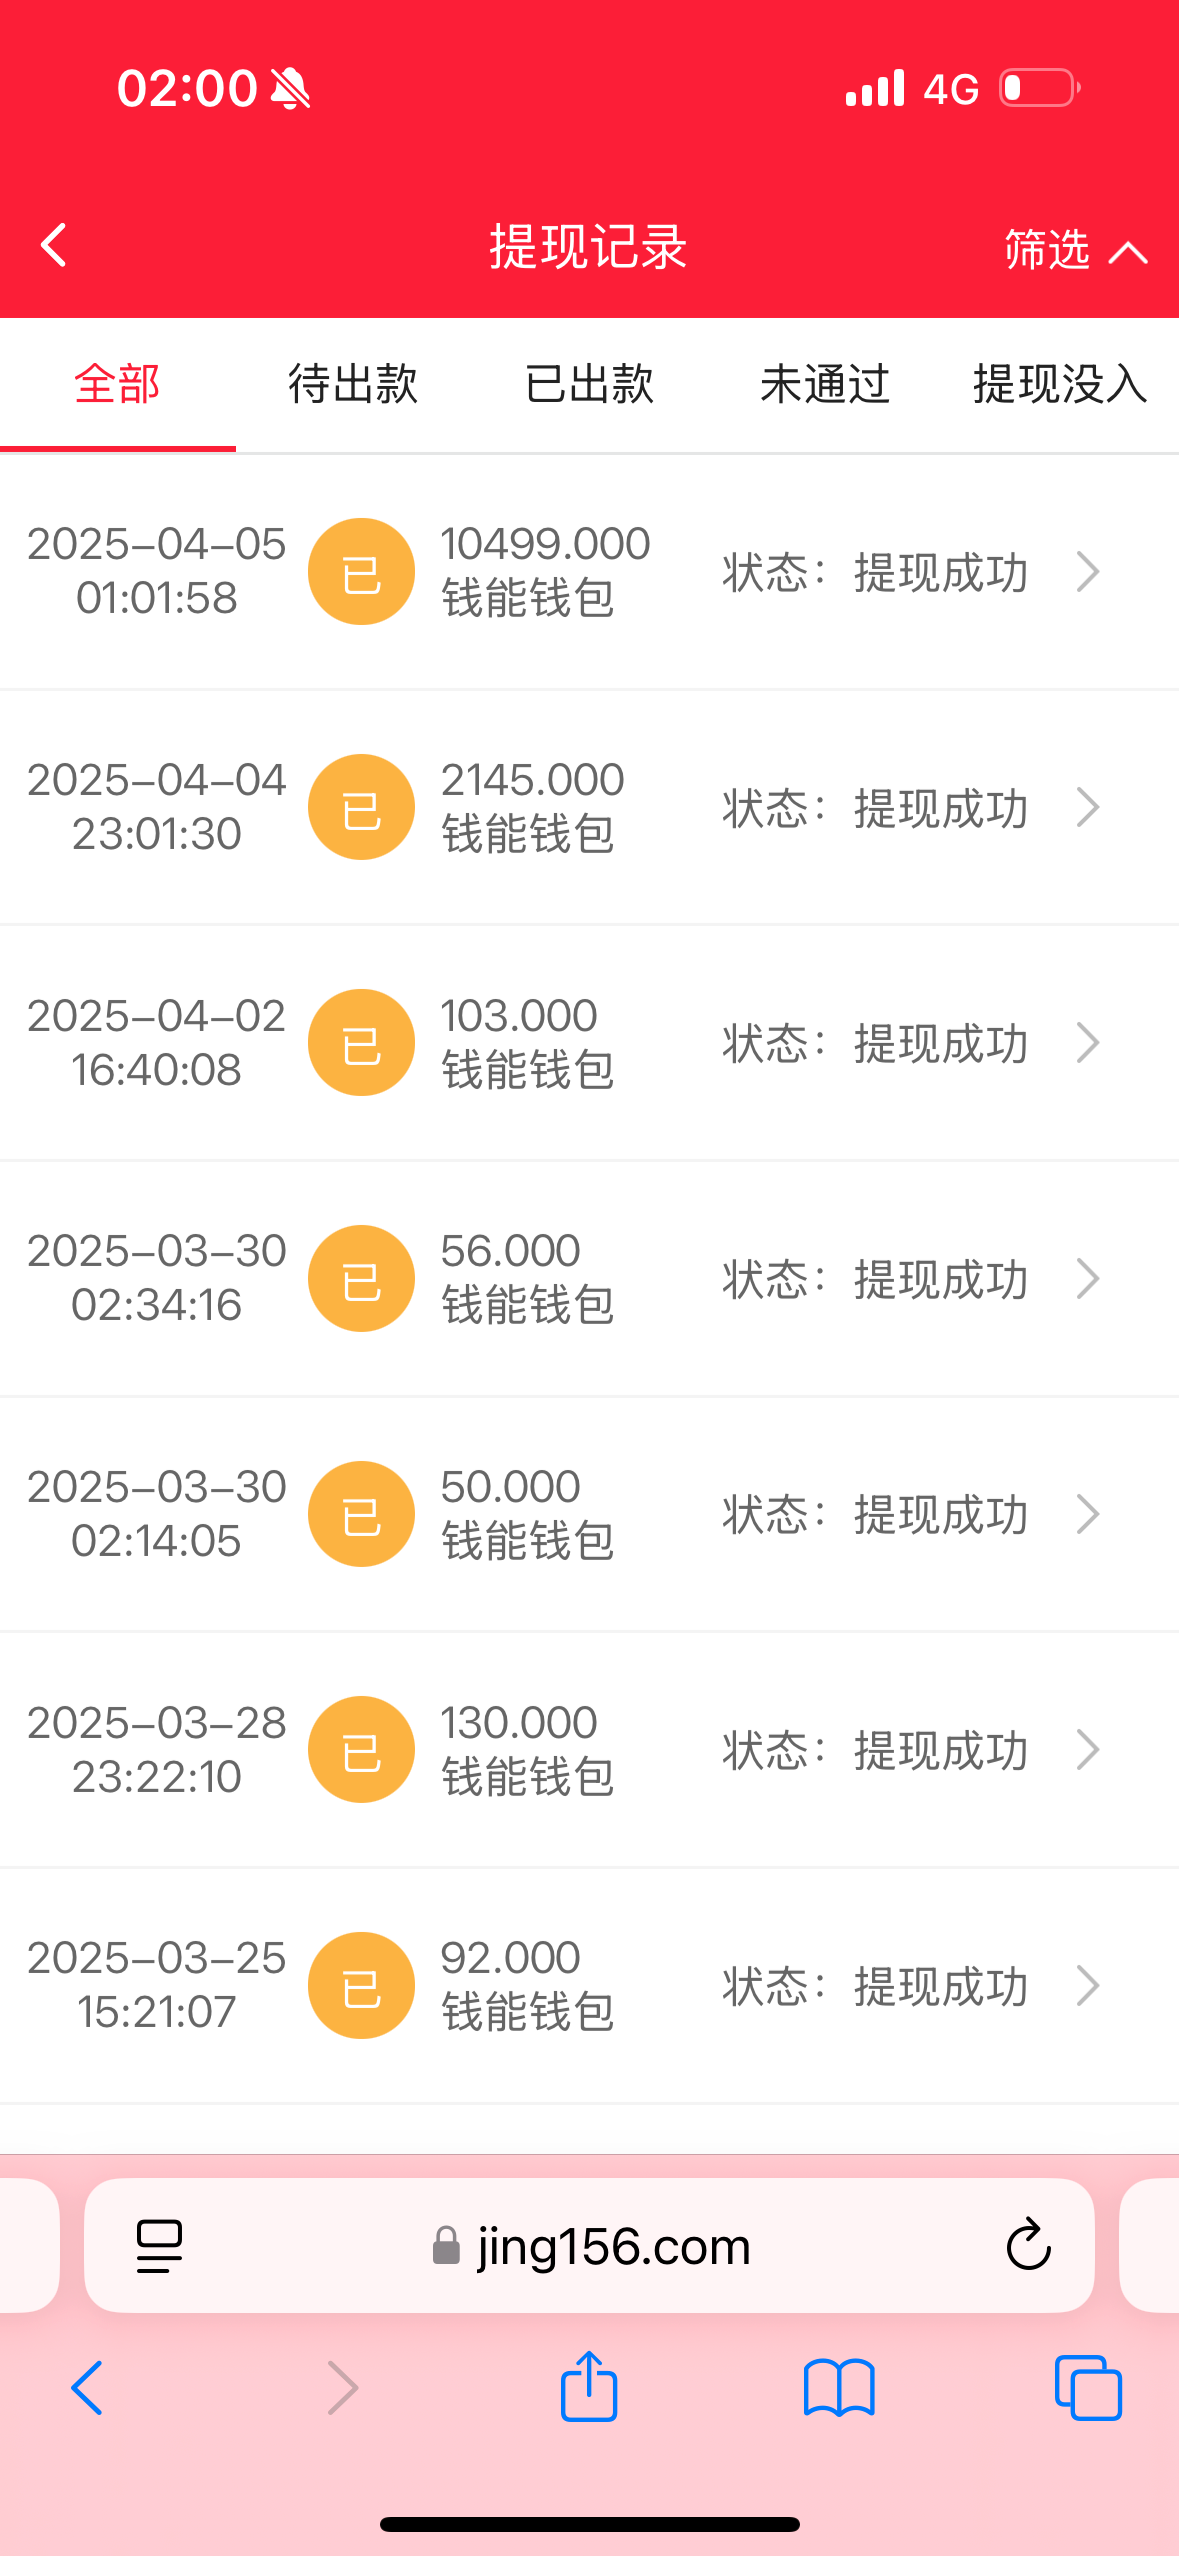Viewport: 1179px width, 2556px height.
Task: Reload the page with the refresh icon
Action: click(1028, 2246)
